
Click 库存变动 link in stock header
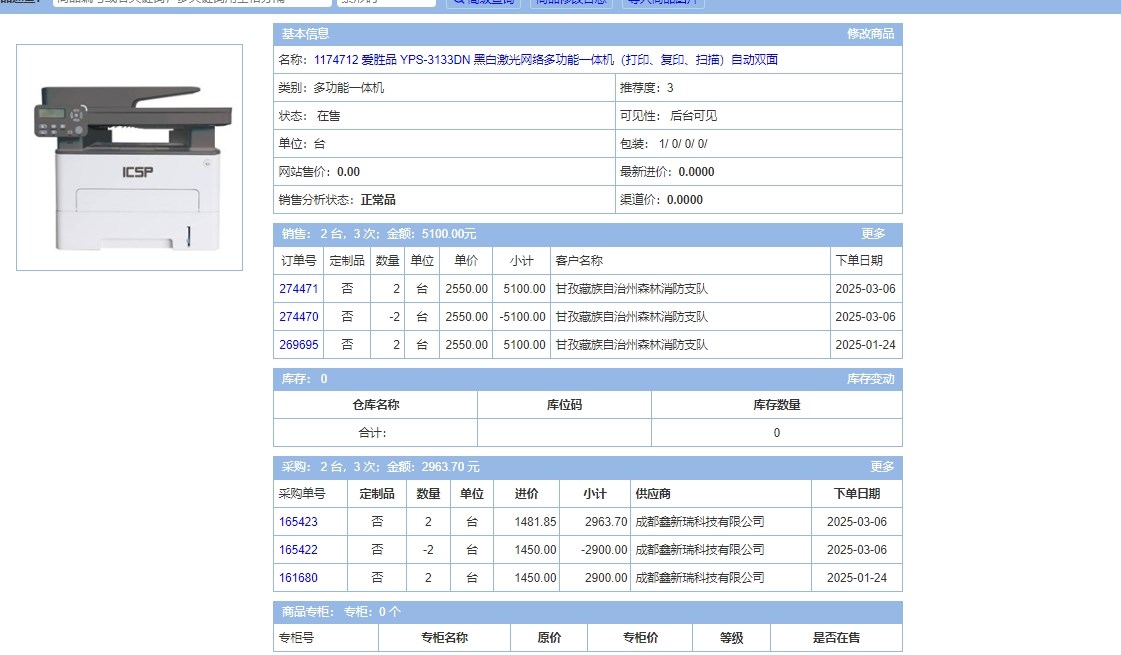870,379
